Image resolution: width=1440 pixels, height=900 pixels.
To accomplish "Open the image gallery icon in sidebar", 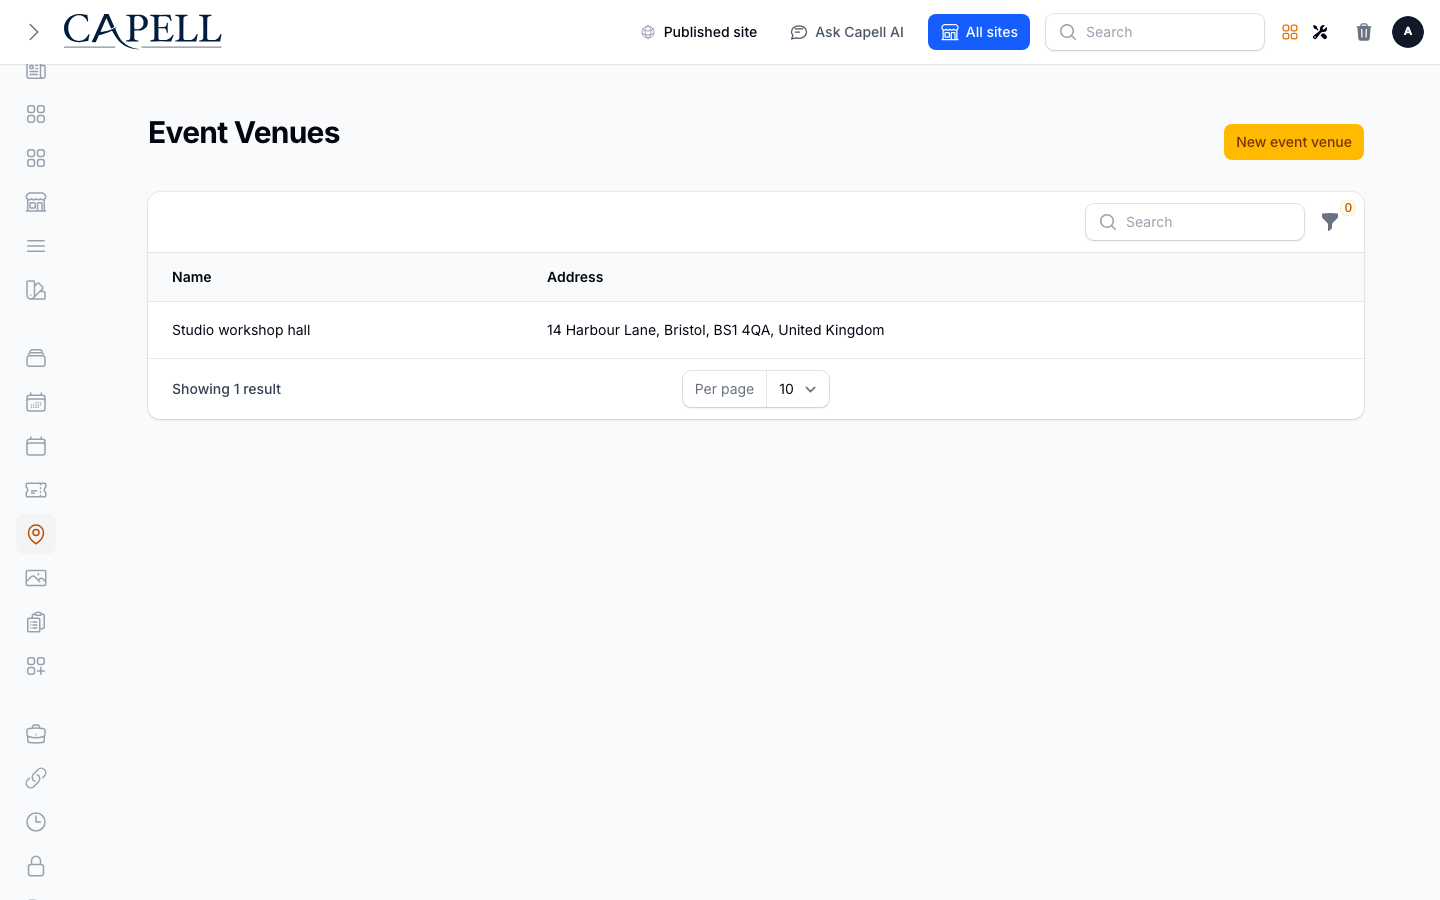I will pyautogui.click(x=36, y=578).
